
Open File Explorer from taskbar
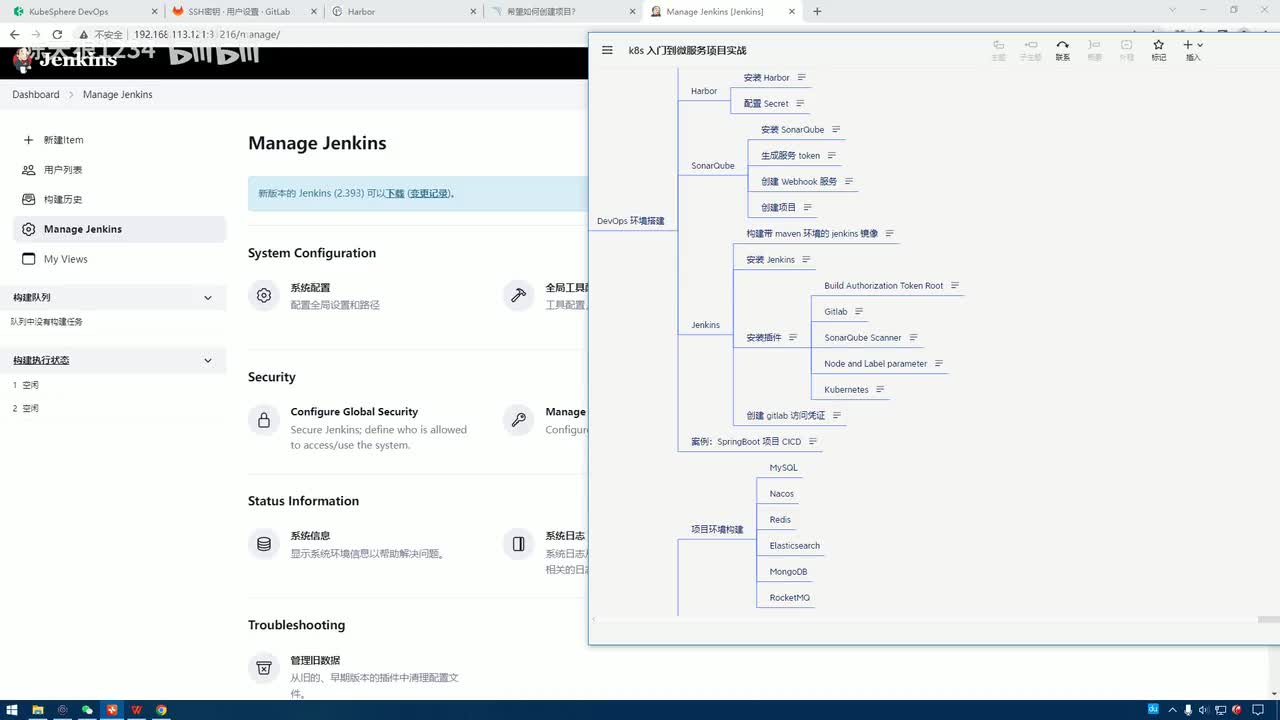[x=38, y=710]
